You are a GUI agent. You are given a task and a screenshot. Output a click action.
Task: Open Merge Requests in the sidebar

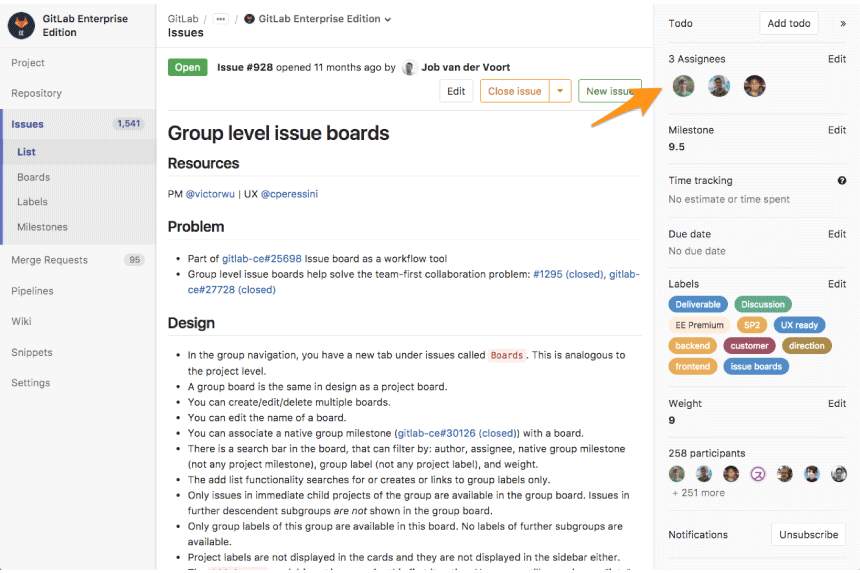click(49, 260)
